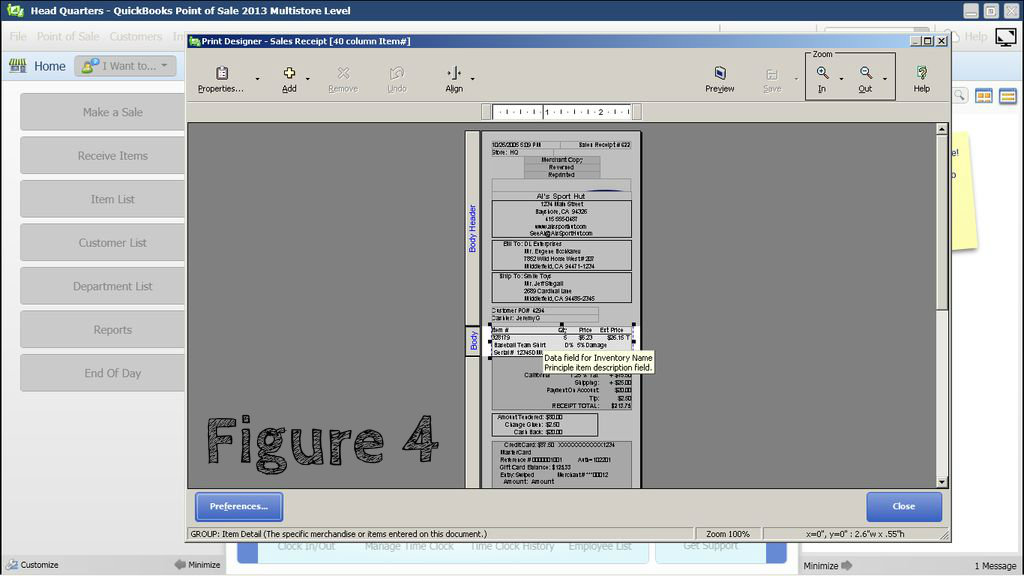Select the "Sales Receipt #622" field
Screen dimensions: 1024x576
pos(604,144)
